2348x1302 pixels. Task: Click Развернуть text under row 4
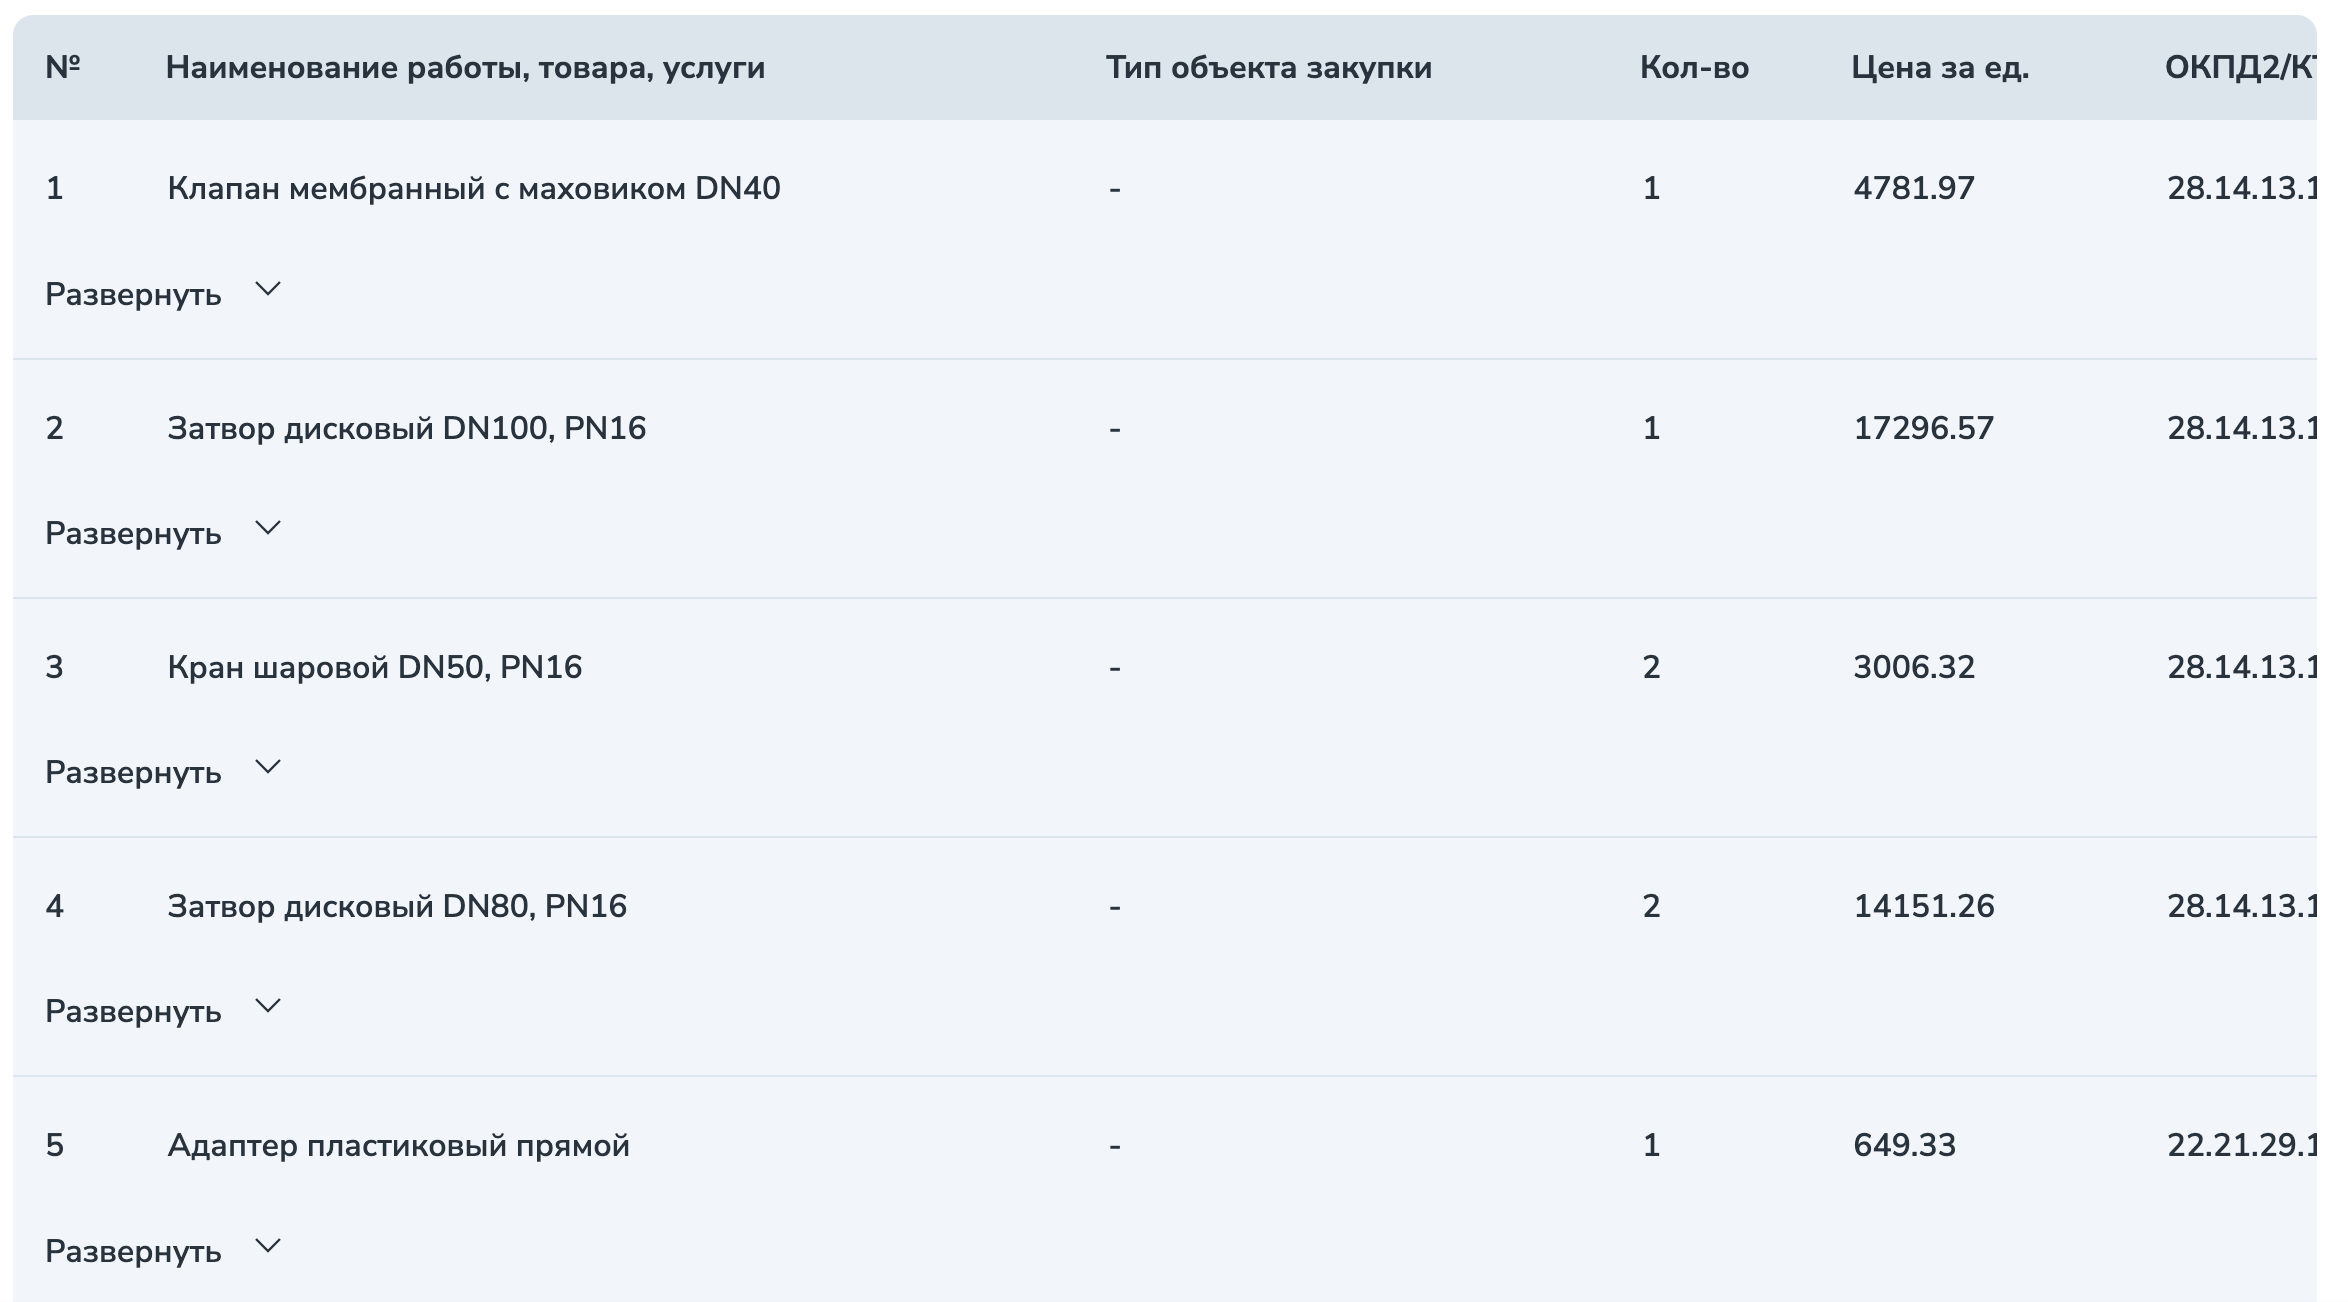click(133, 1012)
